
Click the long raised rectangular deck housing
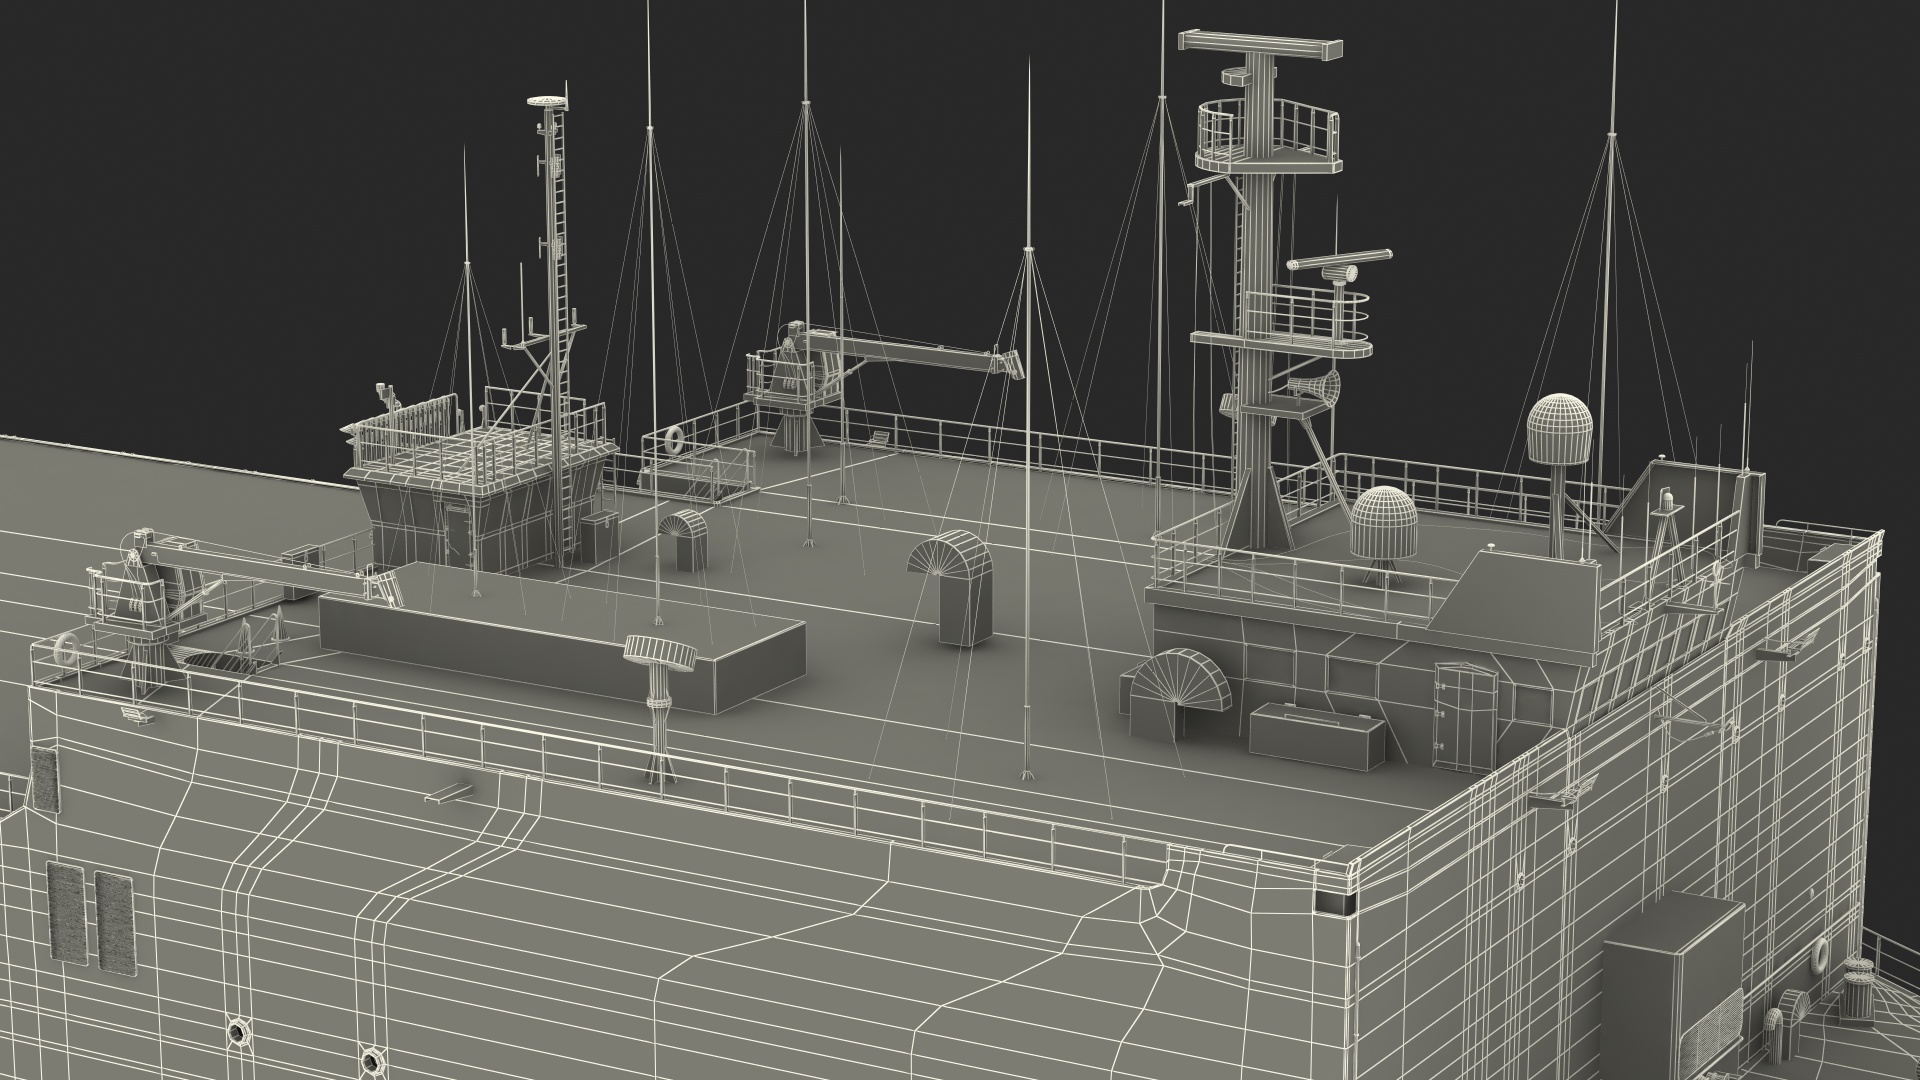click(x=562, y=636)
